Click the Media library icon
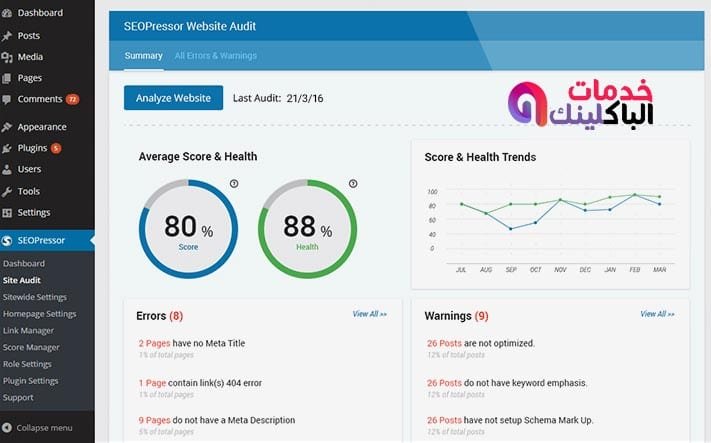Viewport: 711px width, 443px height. [x=8, y=57]
